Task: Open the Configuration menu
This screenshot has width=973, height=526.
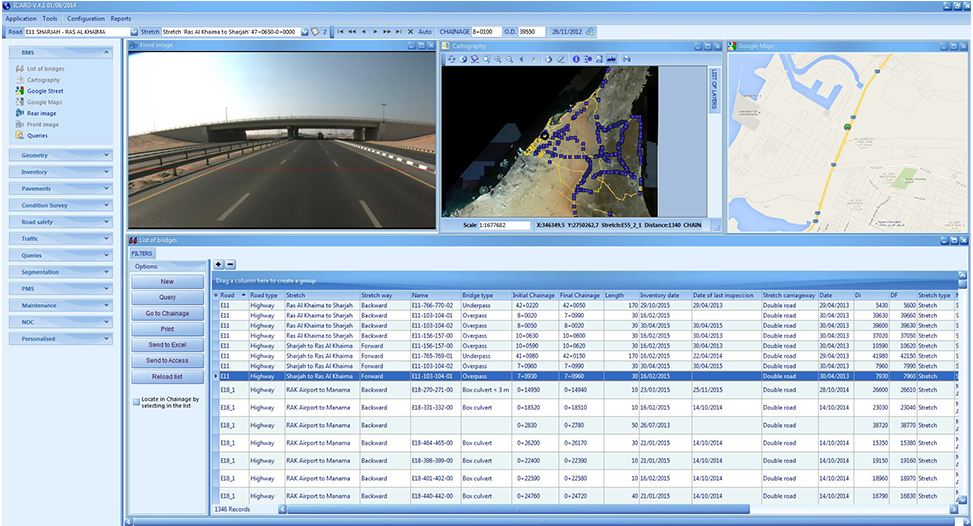Action: 85,18
